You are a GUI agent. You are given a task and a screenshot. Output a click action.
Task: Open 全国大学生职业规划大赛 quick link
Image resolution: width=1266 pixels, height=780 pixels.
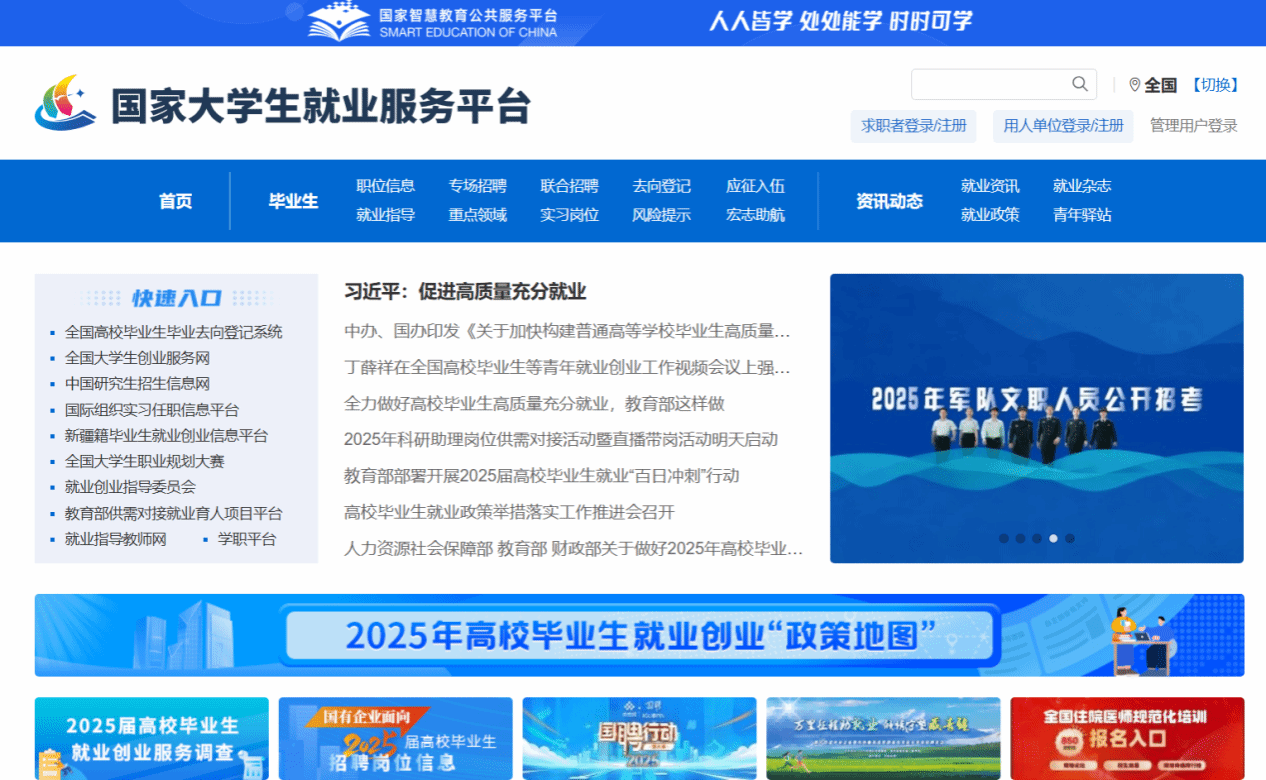[145, 462]
